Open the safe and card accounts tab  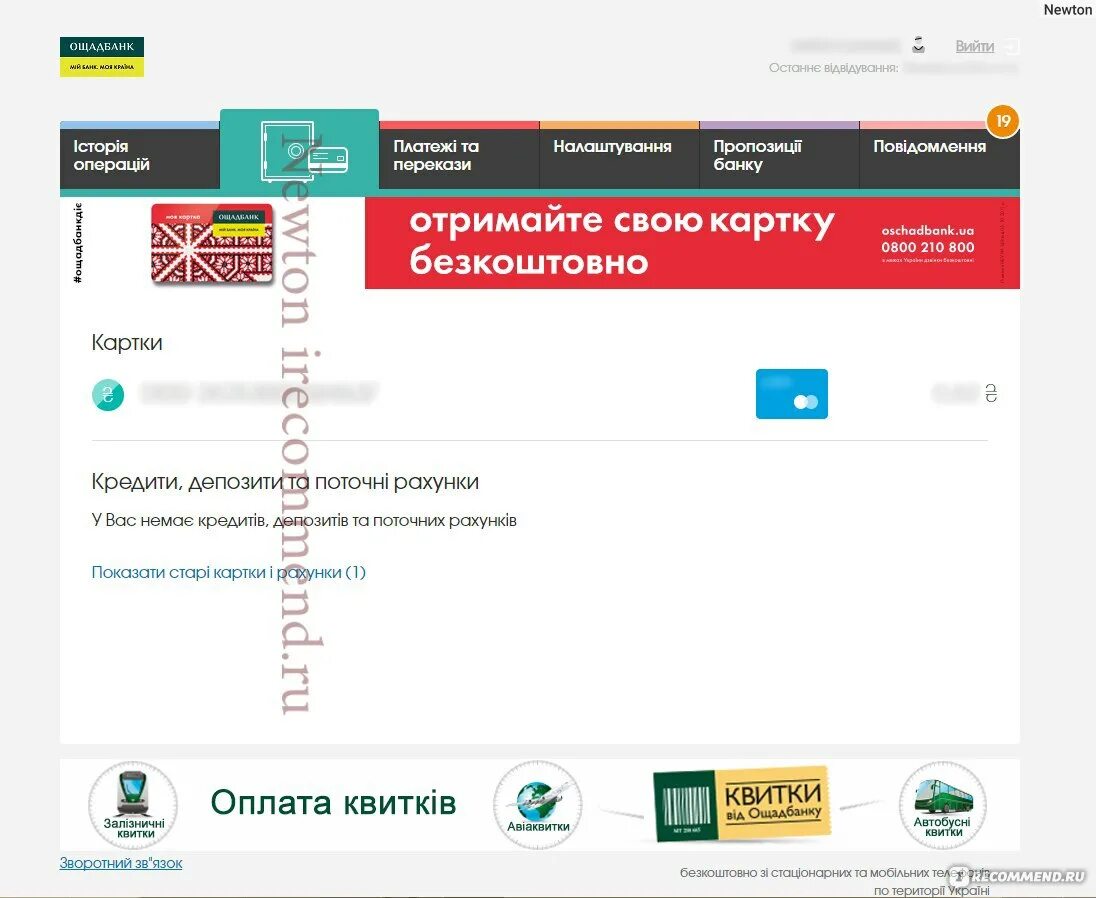pos(299,150)
